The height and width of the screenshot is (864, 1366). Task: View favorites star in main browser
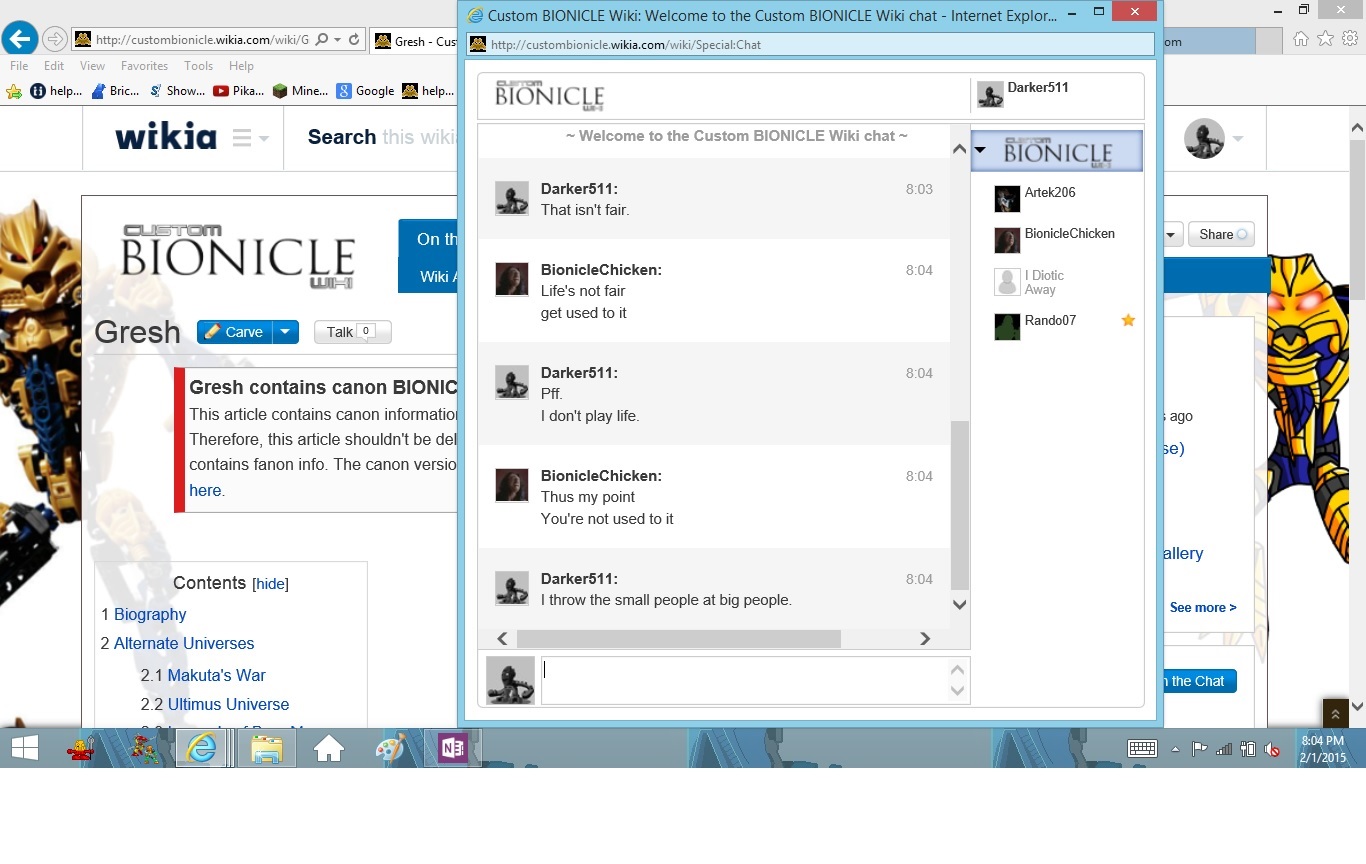[x=1325, y=39]
